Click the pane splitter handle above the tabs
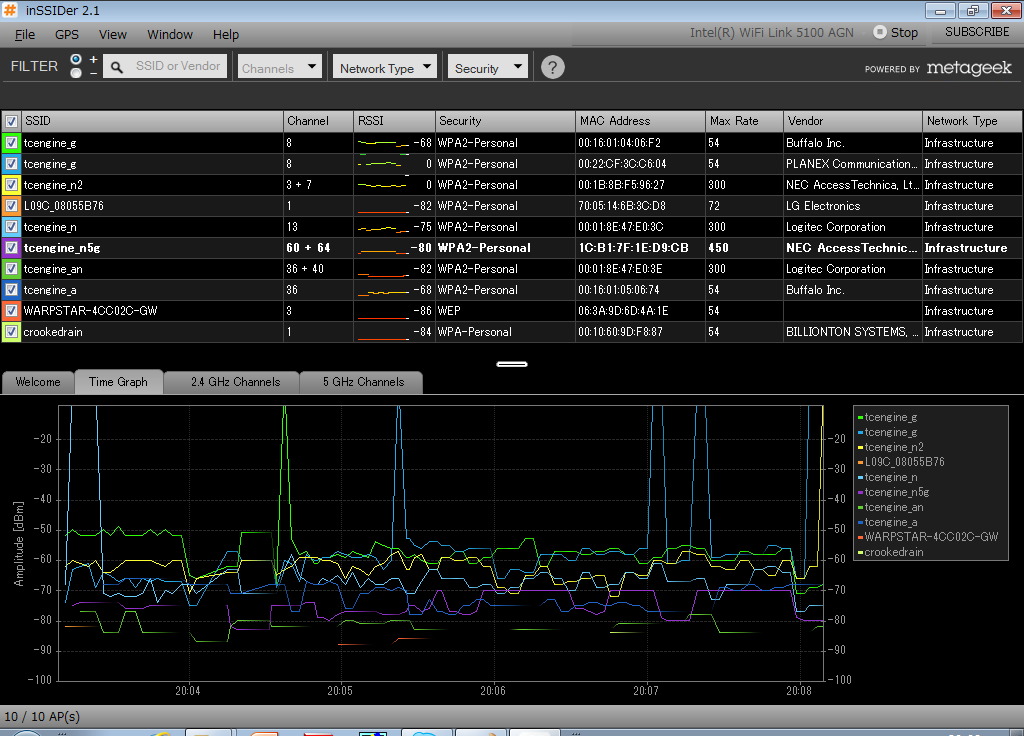 [x=512, y=364]
